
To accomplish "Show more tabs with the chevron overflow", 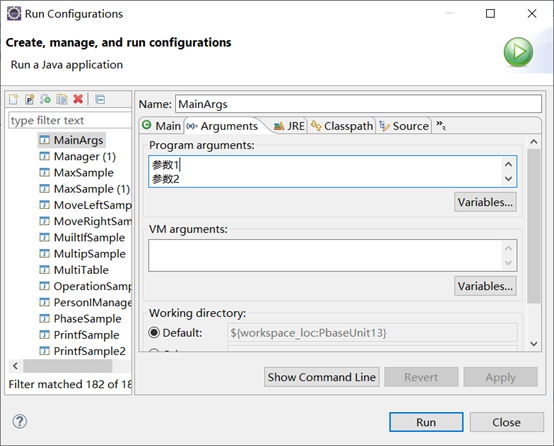I will click(441, 125).
